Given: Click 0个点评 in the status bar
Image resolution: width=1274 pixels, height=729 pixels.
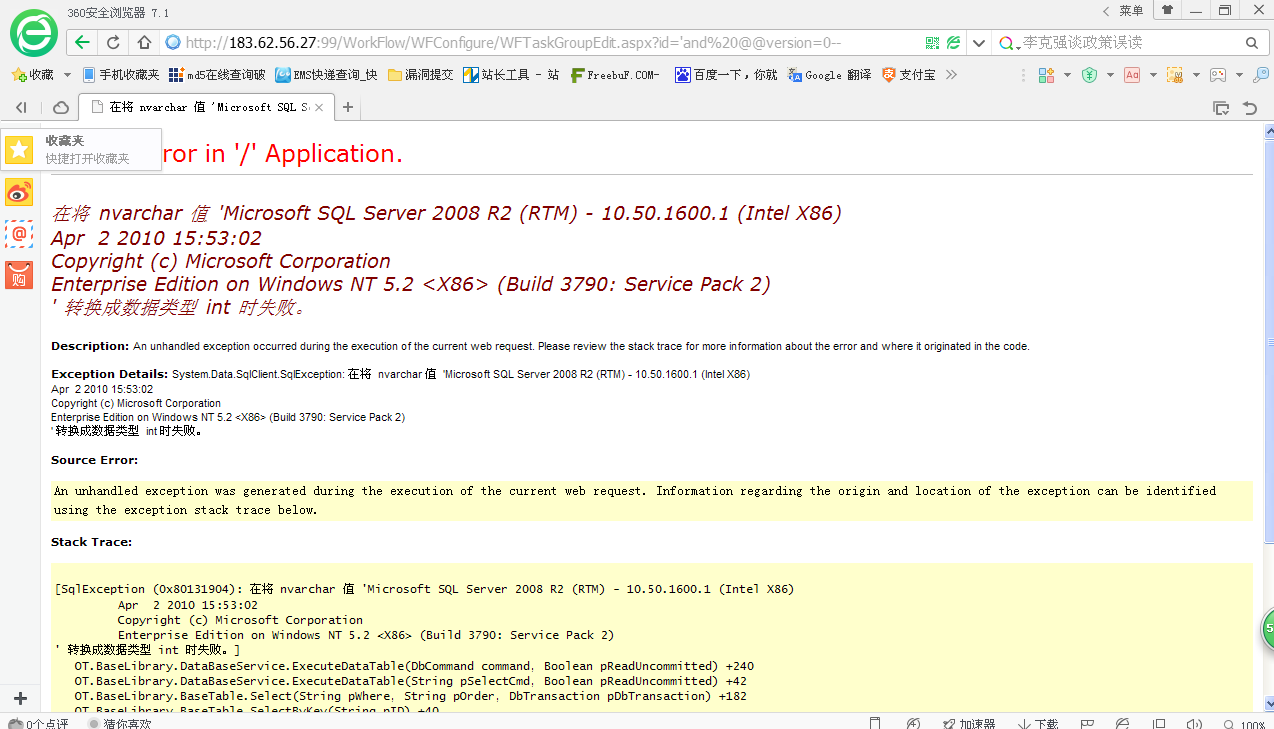Looking at the screenshot, I should [x=39, y=724].
